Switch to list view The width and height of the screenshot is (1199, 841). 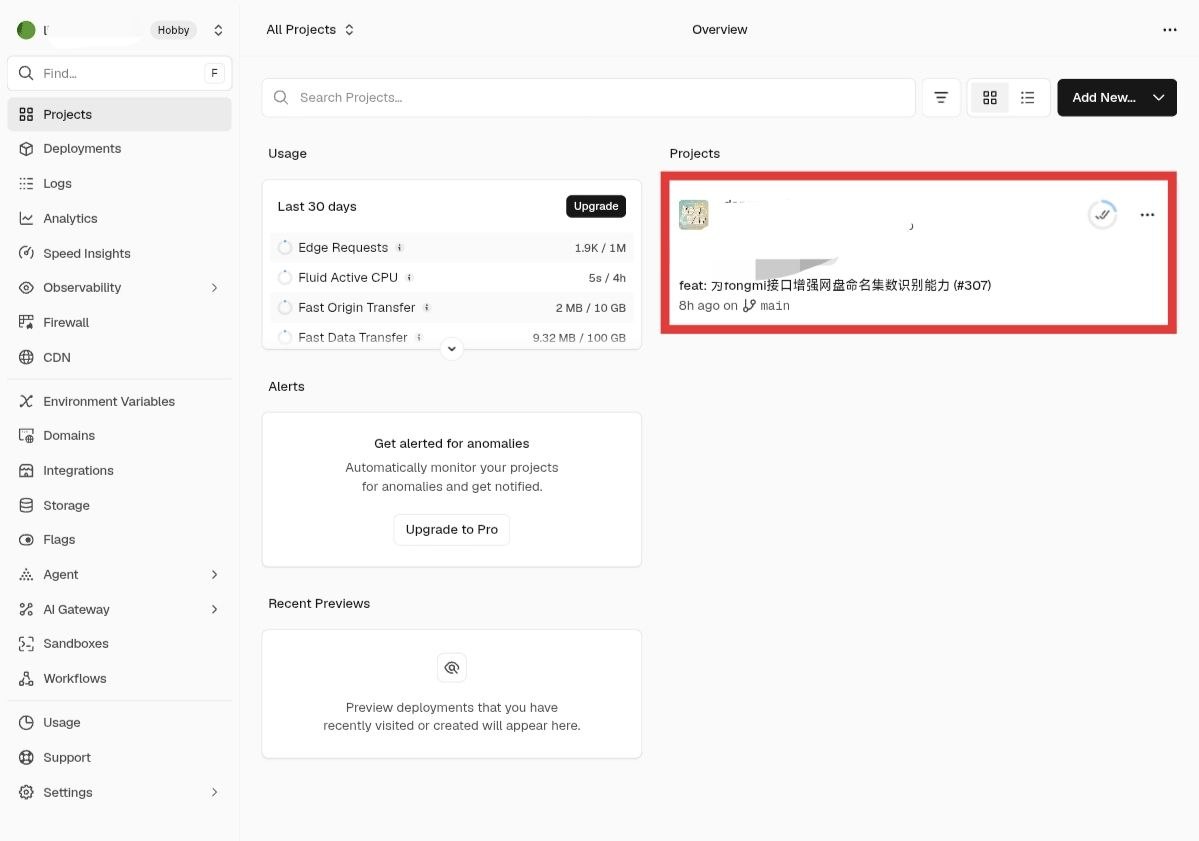click(x=1027, y=98)
